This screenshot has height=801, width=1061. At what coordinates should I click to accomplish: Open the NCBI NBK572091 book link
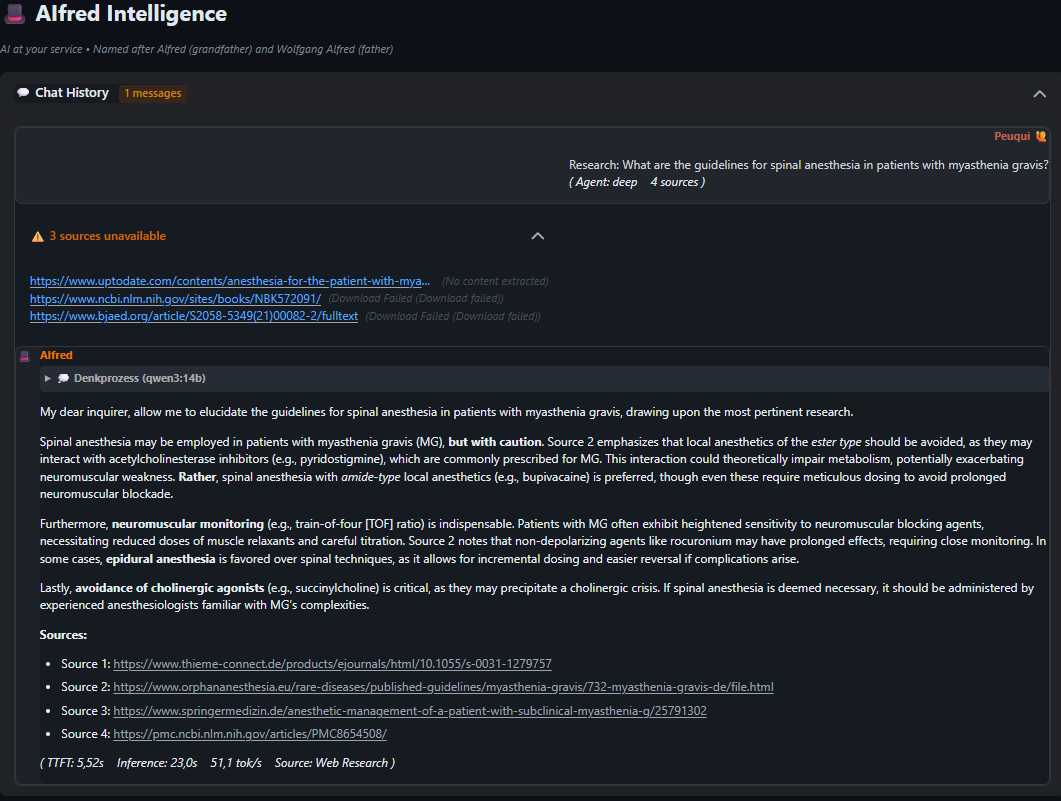click(x=175, y=298)
